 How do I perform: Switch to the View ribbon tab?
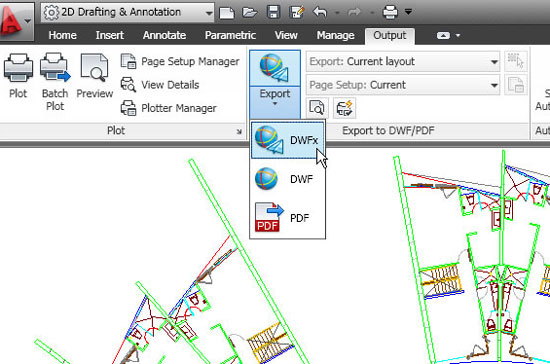pos(286,35)
